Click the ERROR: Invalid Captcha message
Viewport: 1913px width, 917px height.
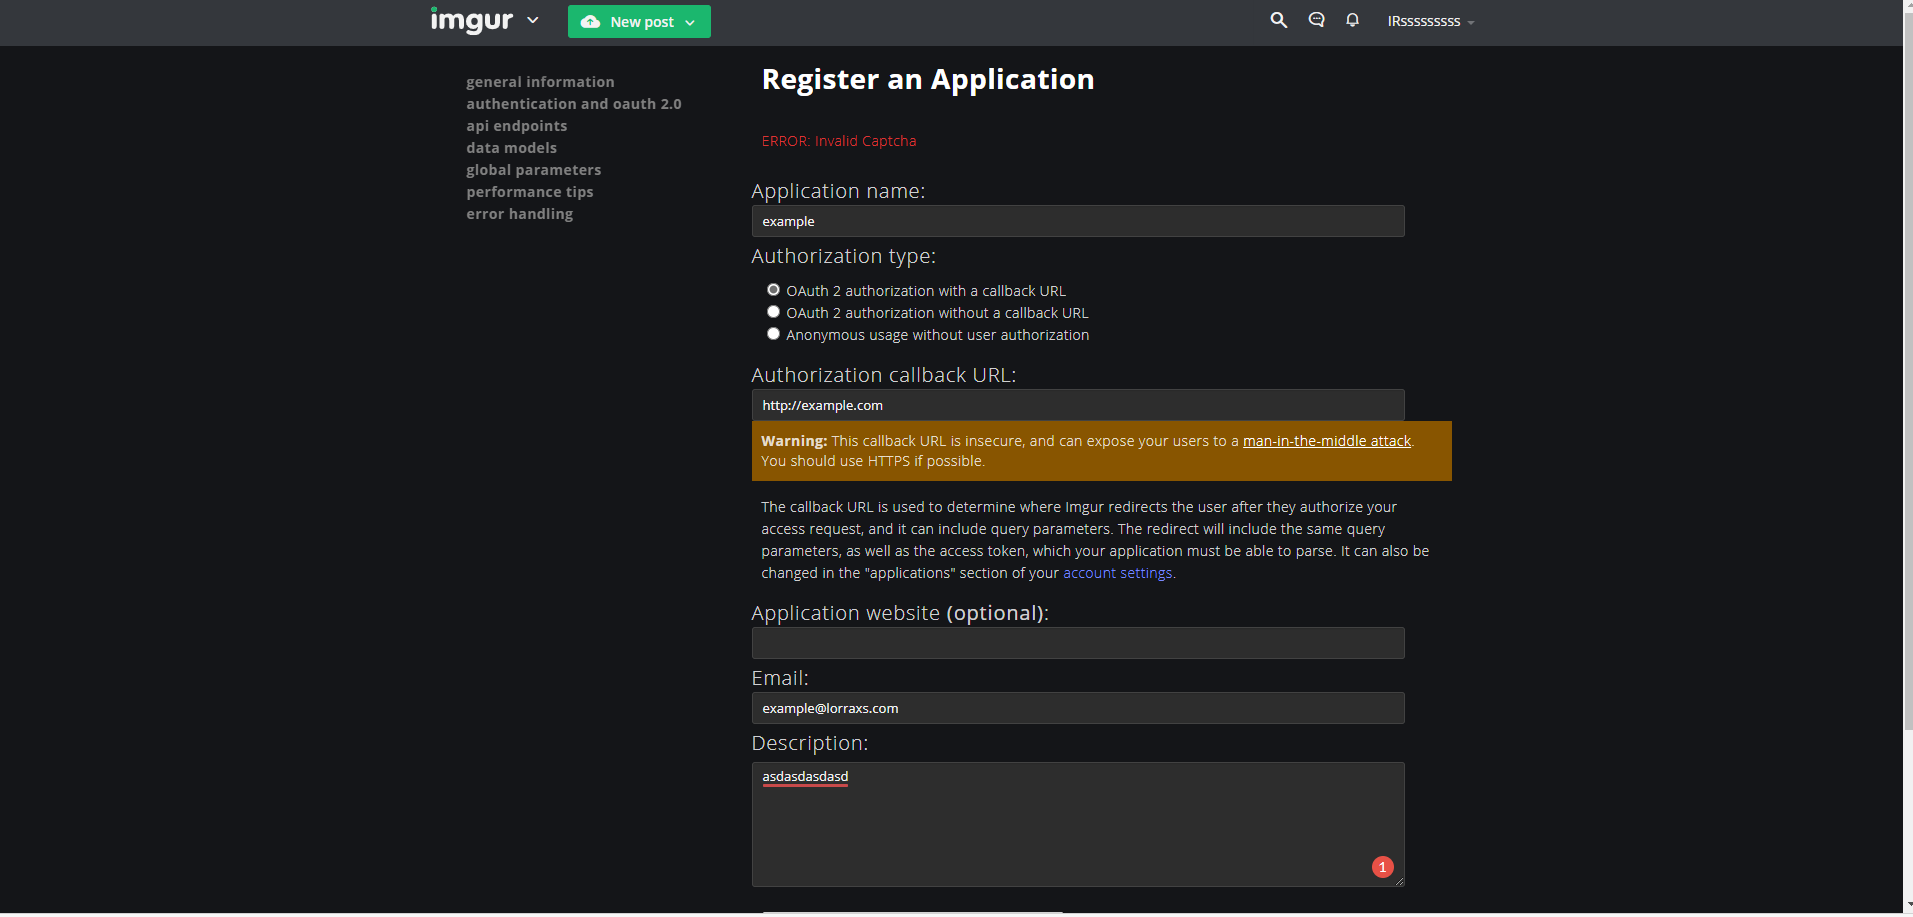click(839, 141)
